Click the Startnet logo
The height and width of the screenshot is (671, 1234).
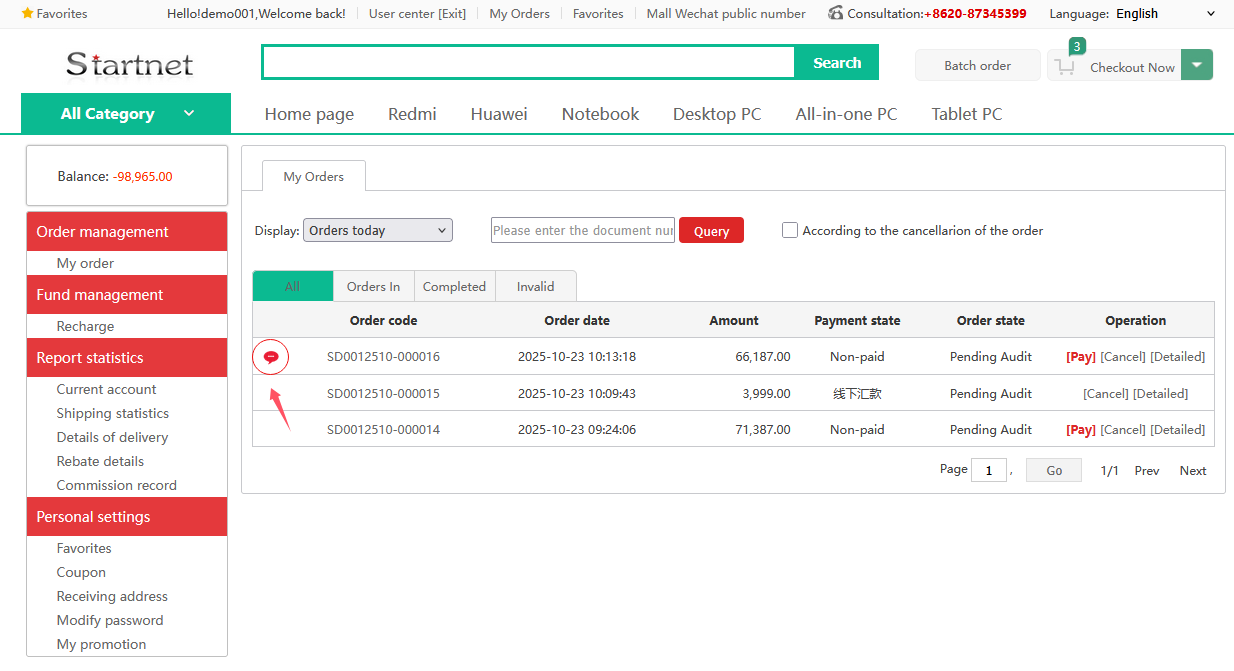pyautogui.click(x=129, y=64)
